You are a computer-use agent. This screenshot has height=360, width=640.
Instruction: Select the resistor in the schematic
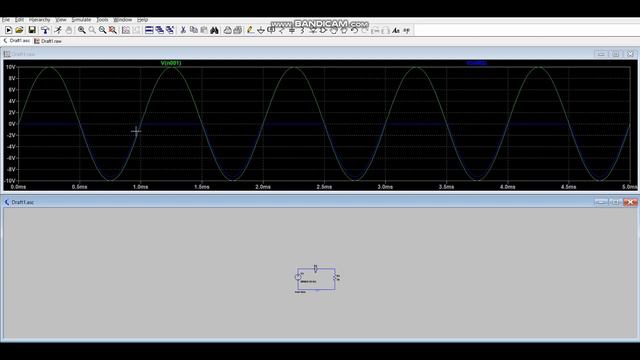click(x=335, y=277)
